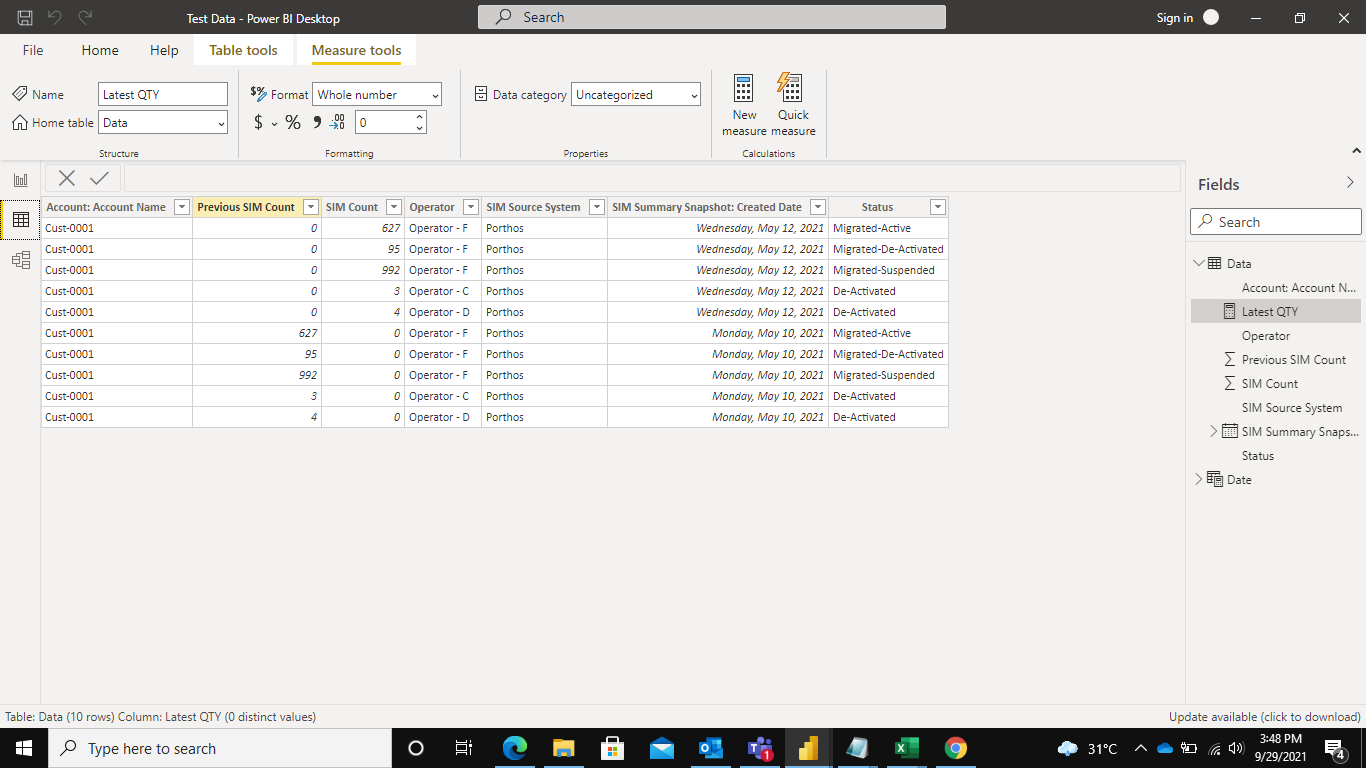The height and width of the screenshot is (768, 1366).
Task: Switch to the Help tab
Action: coord(164,50)
